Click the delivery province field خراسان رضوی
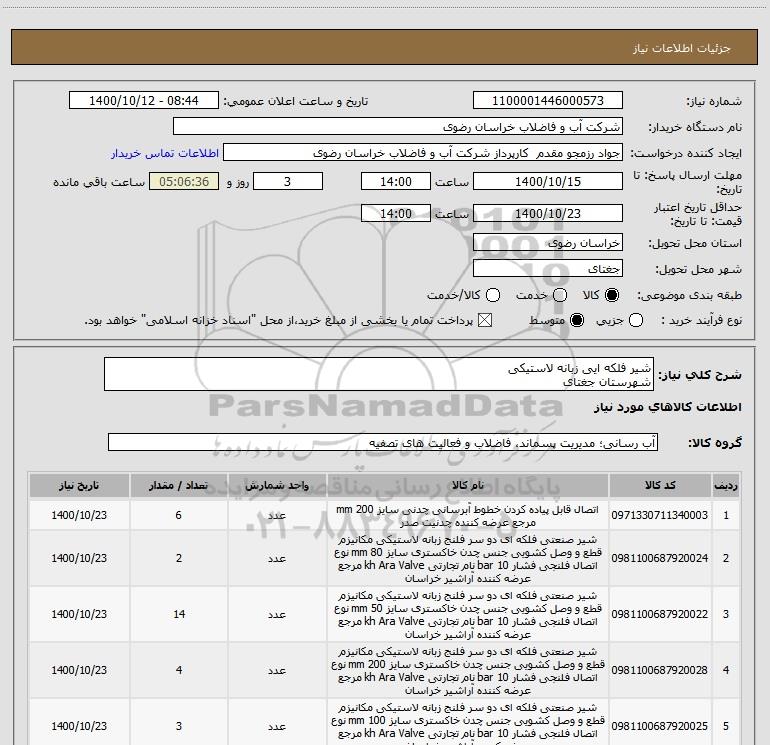The height and width of the screenshot is (745, 770). pyautogui.click(x=548, y=243)
